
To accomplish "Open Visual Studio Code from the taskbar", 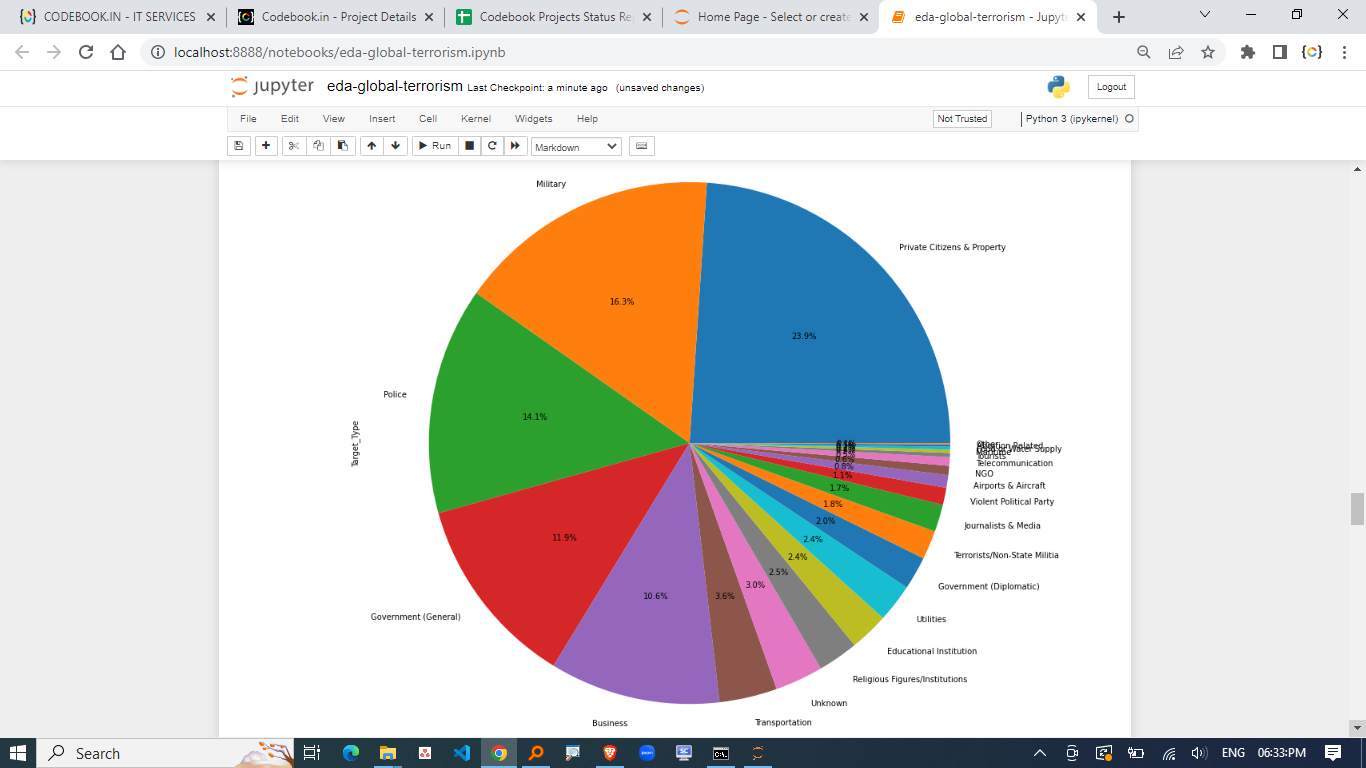I will 461,753.
